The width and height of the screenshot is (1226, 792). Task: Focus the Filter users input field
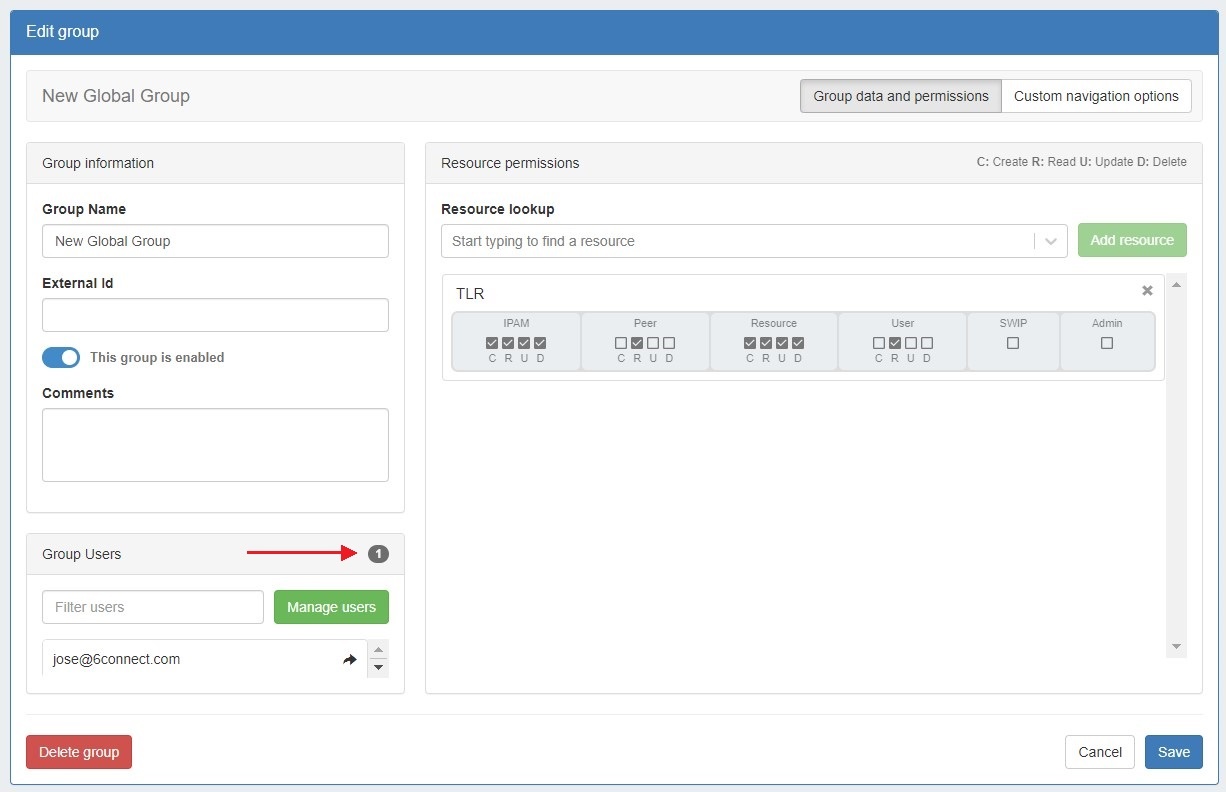coord(153,607)
